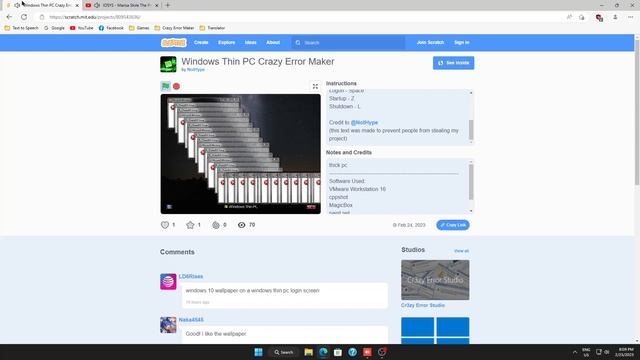Click the site info lock icon in address bar
640x360 pixels.
click(42, 17)
